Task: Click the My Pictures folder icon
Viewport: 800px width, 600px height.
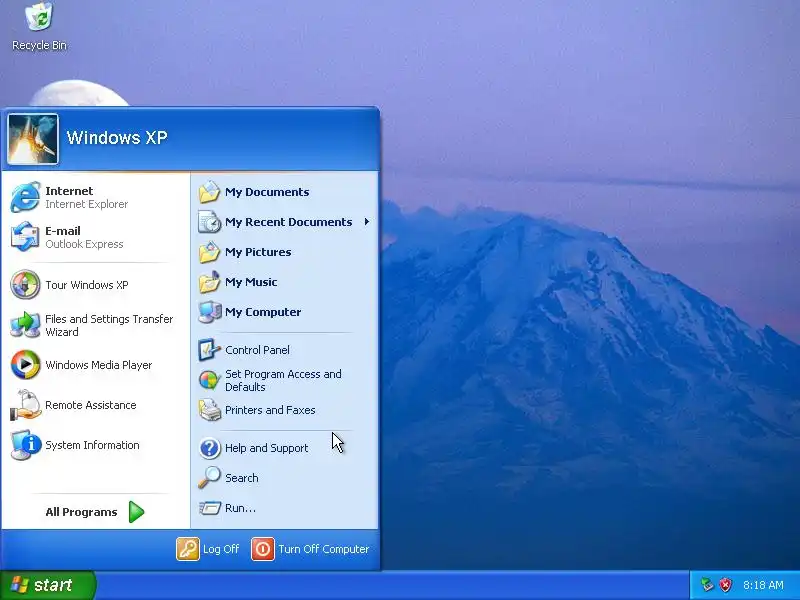Action: pyautogui.click(x=209, y=252)
